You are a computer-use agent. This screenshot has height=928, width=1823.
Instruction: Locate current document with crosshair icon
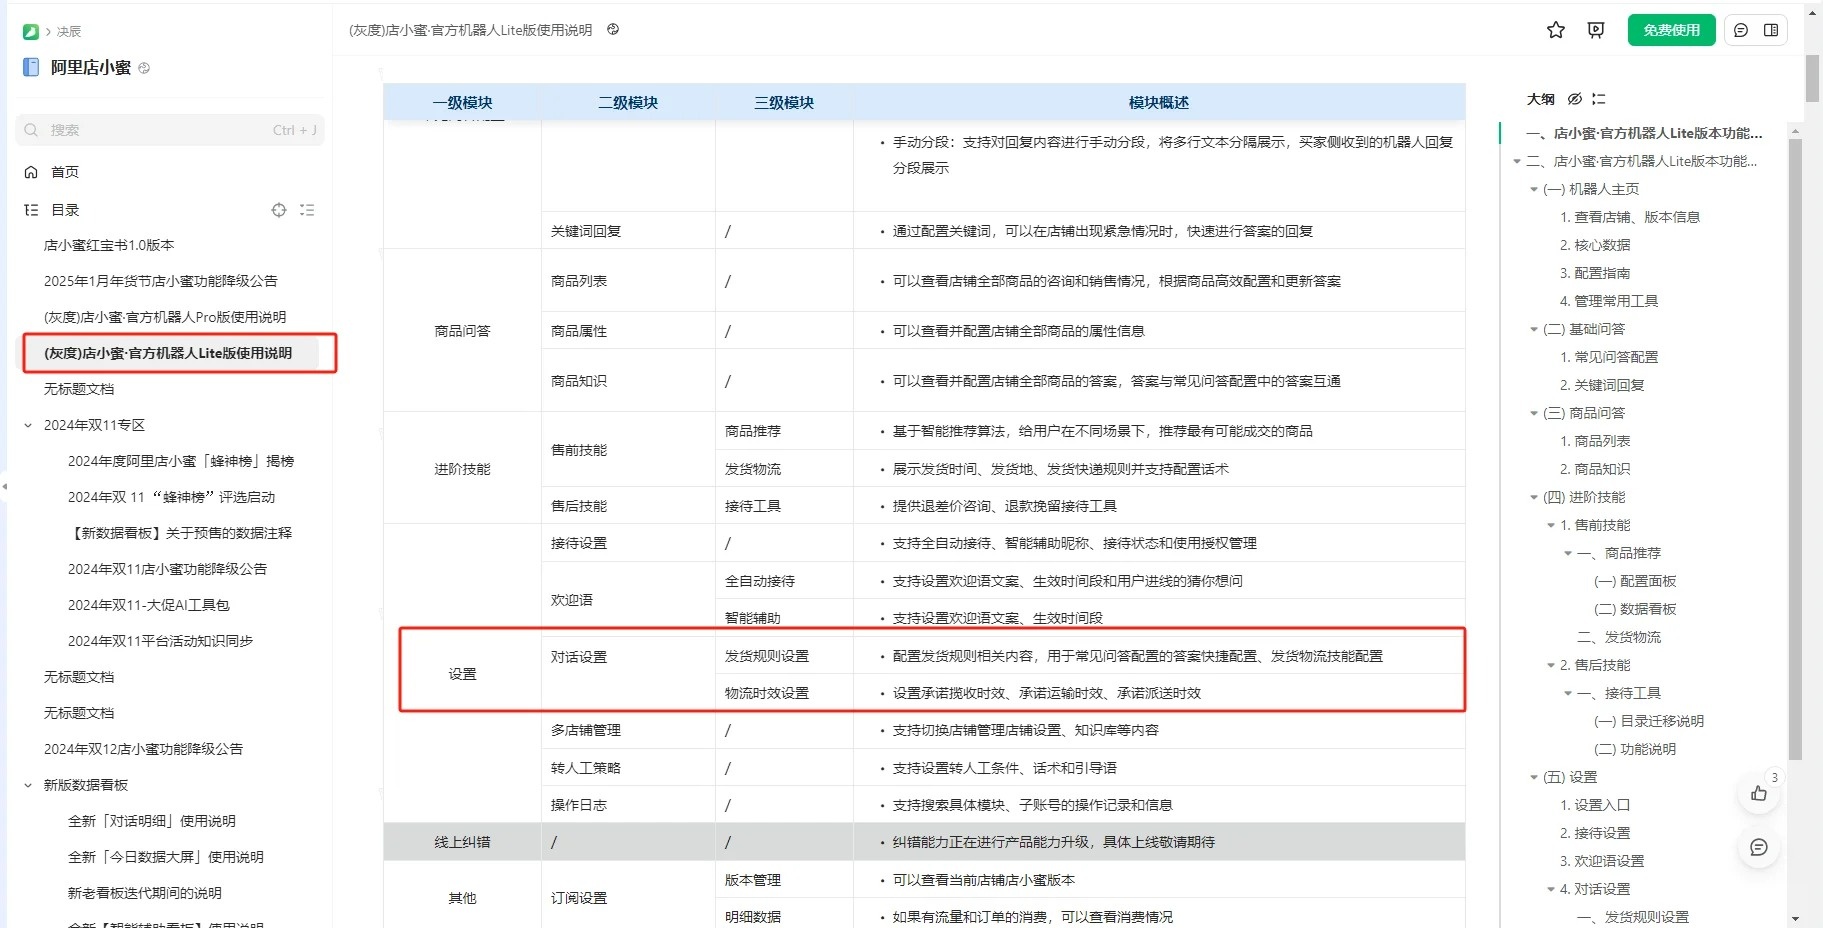279,210
